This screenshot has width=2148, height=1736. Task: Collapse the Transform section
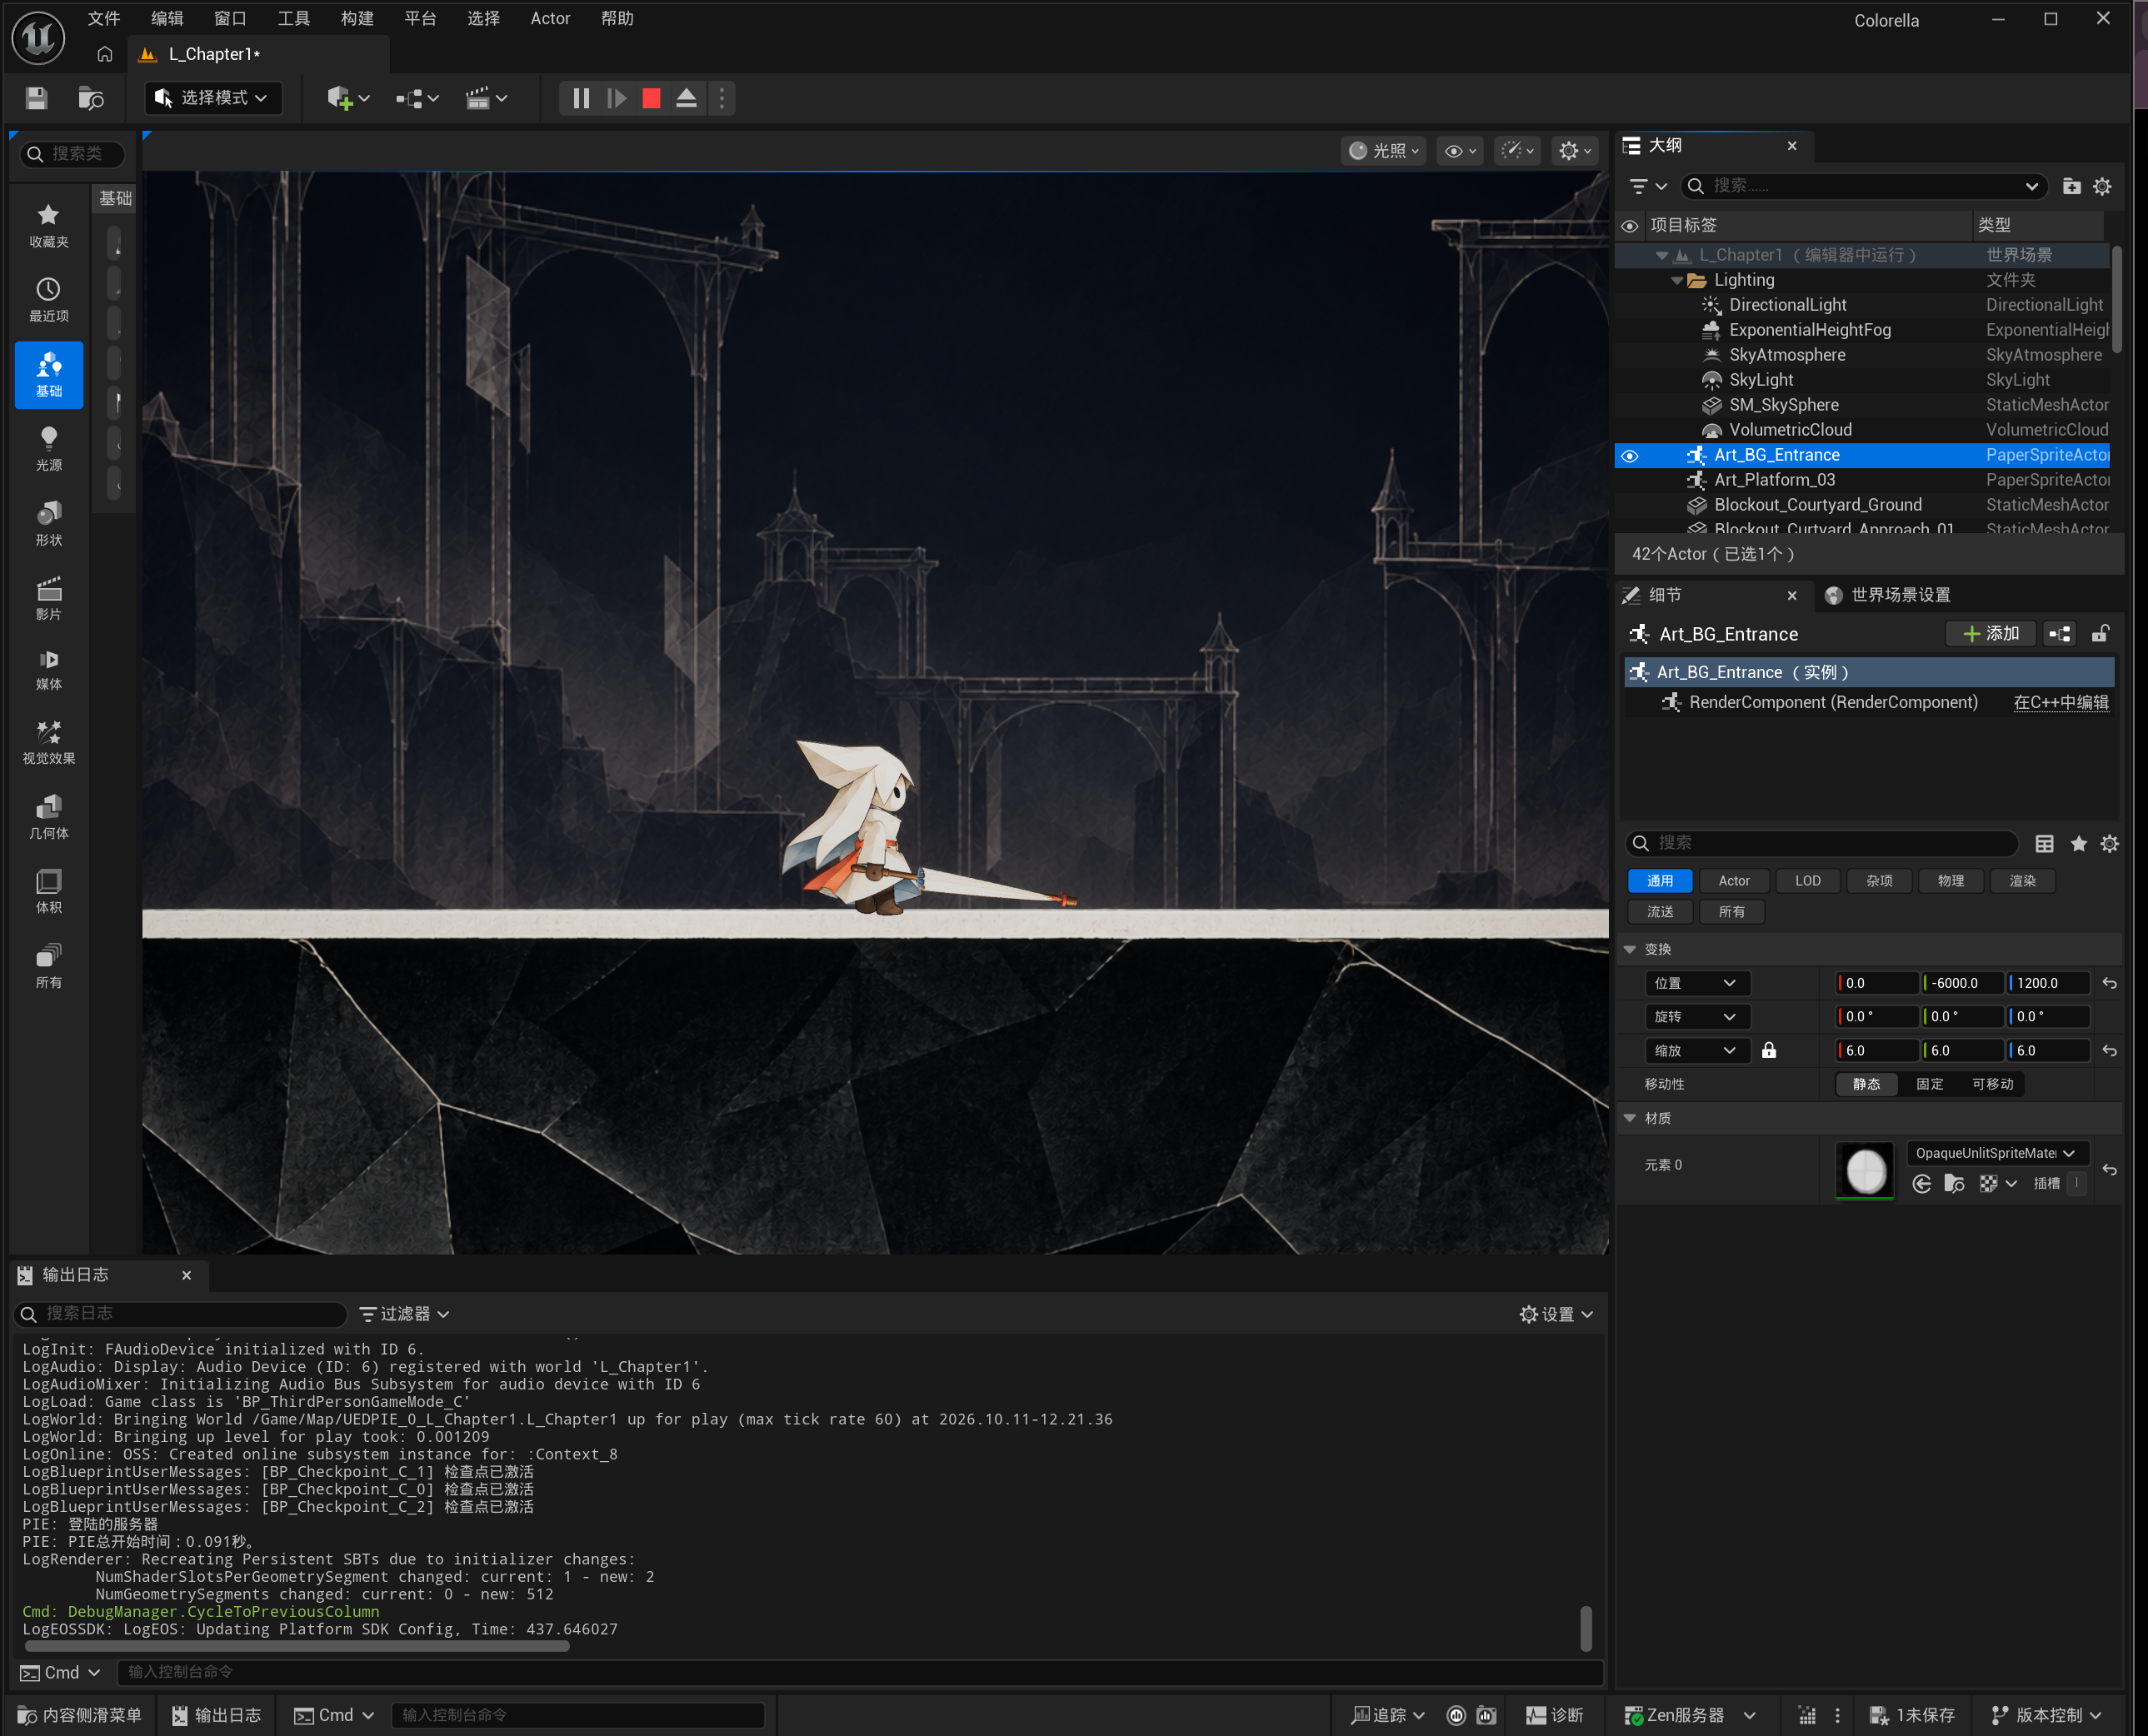point(1629,949)
